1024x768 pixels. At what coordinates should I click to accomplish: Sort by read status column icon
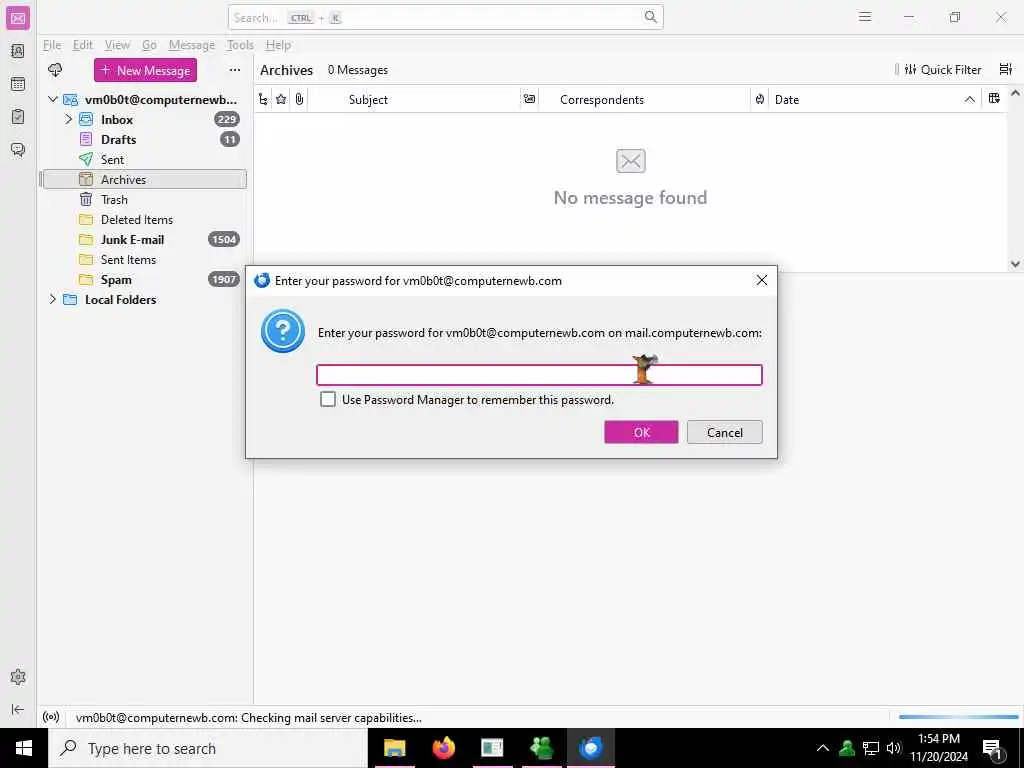coord(530,99)
